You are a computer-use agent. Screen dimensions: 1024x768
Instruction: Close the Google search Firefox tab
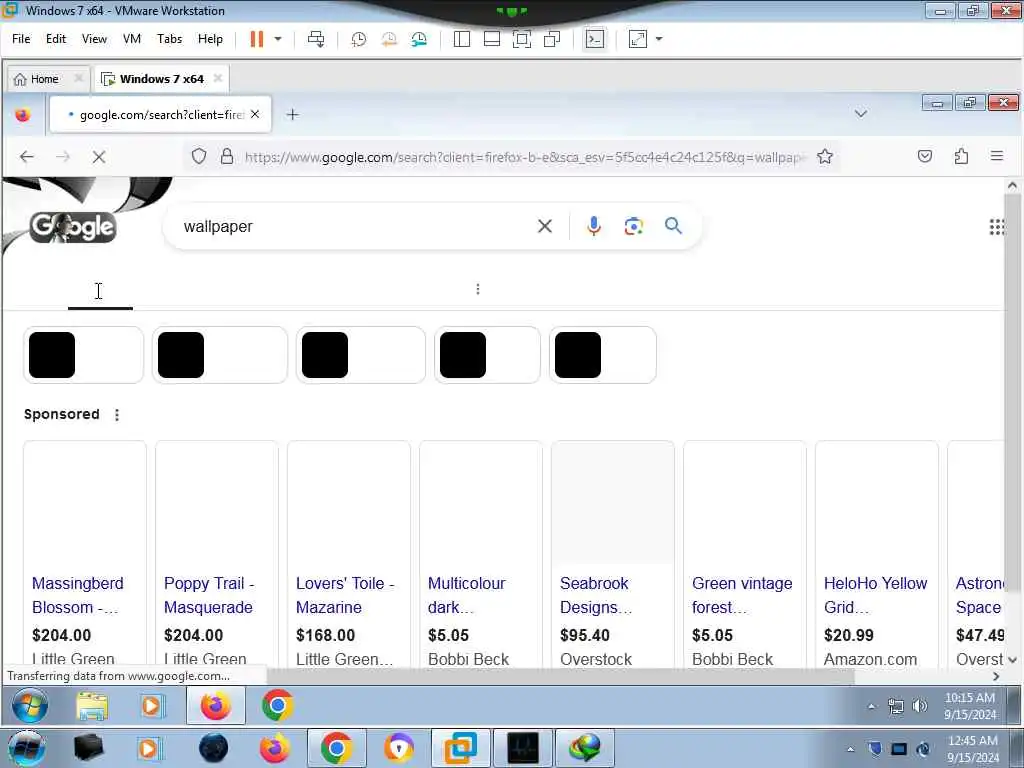pyautogui.click(x=255, y=114)
